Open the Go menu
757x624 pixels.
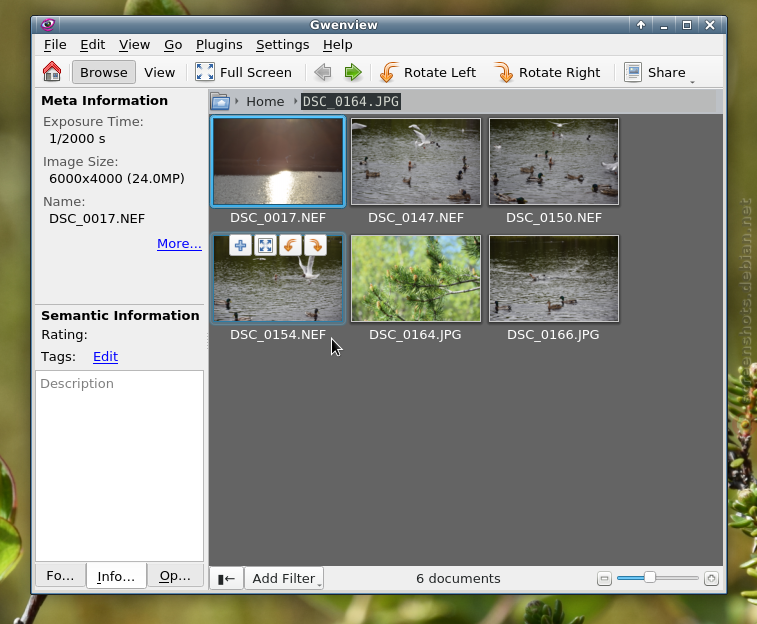pyautogui.click(x=173, y=45)
